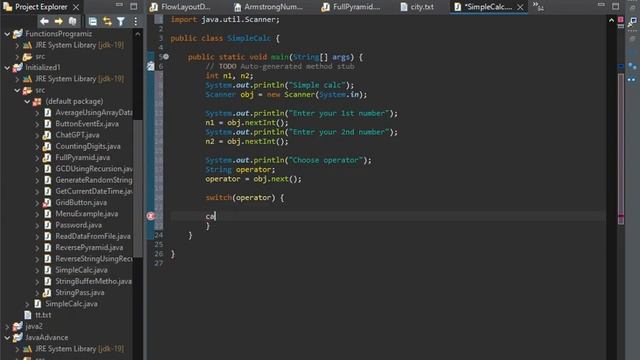Expand the java2 project
The height and width of the screenshot is (360, 640).
(x=7, y=327)
